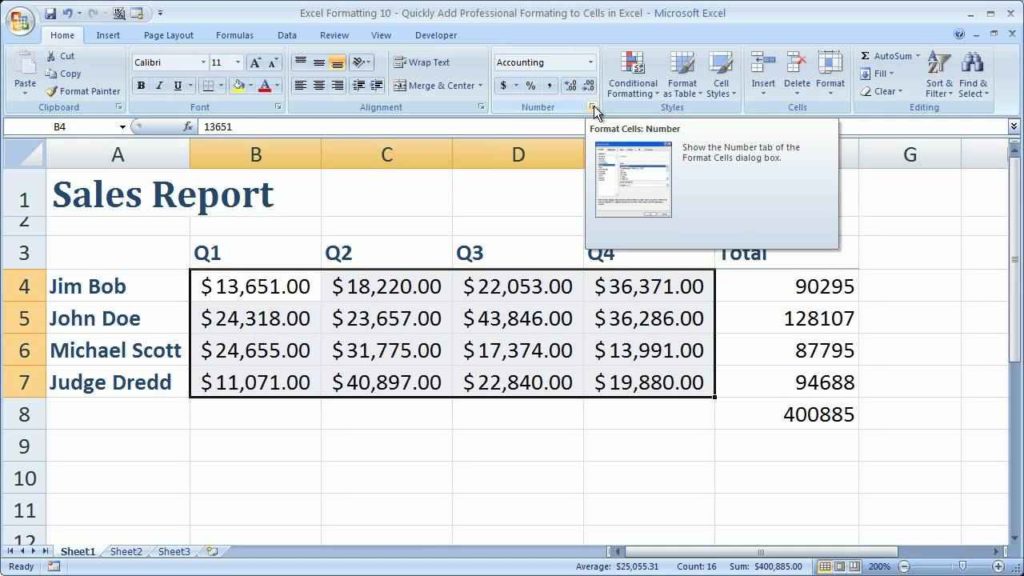
Task: Toggle bold formatting in the Font group
Action: point(141,84)
